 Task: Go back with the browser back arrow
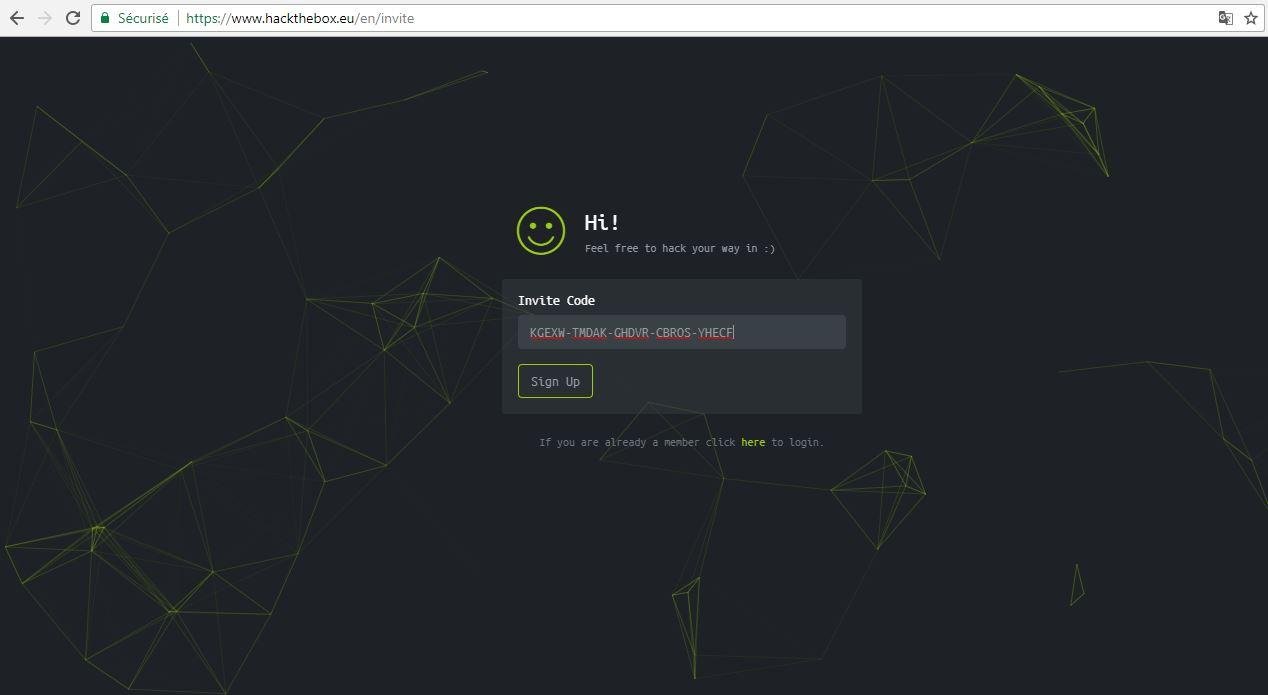16,18
